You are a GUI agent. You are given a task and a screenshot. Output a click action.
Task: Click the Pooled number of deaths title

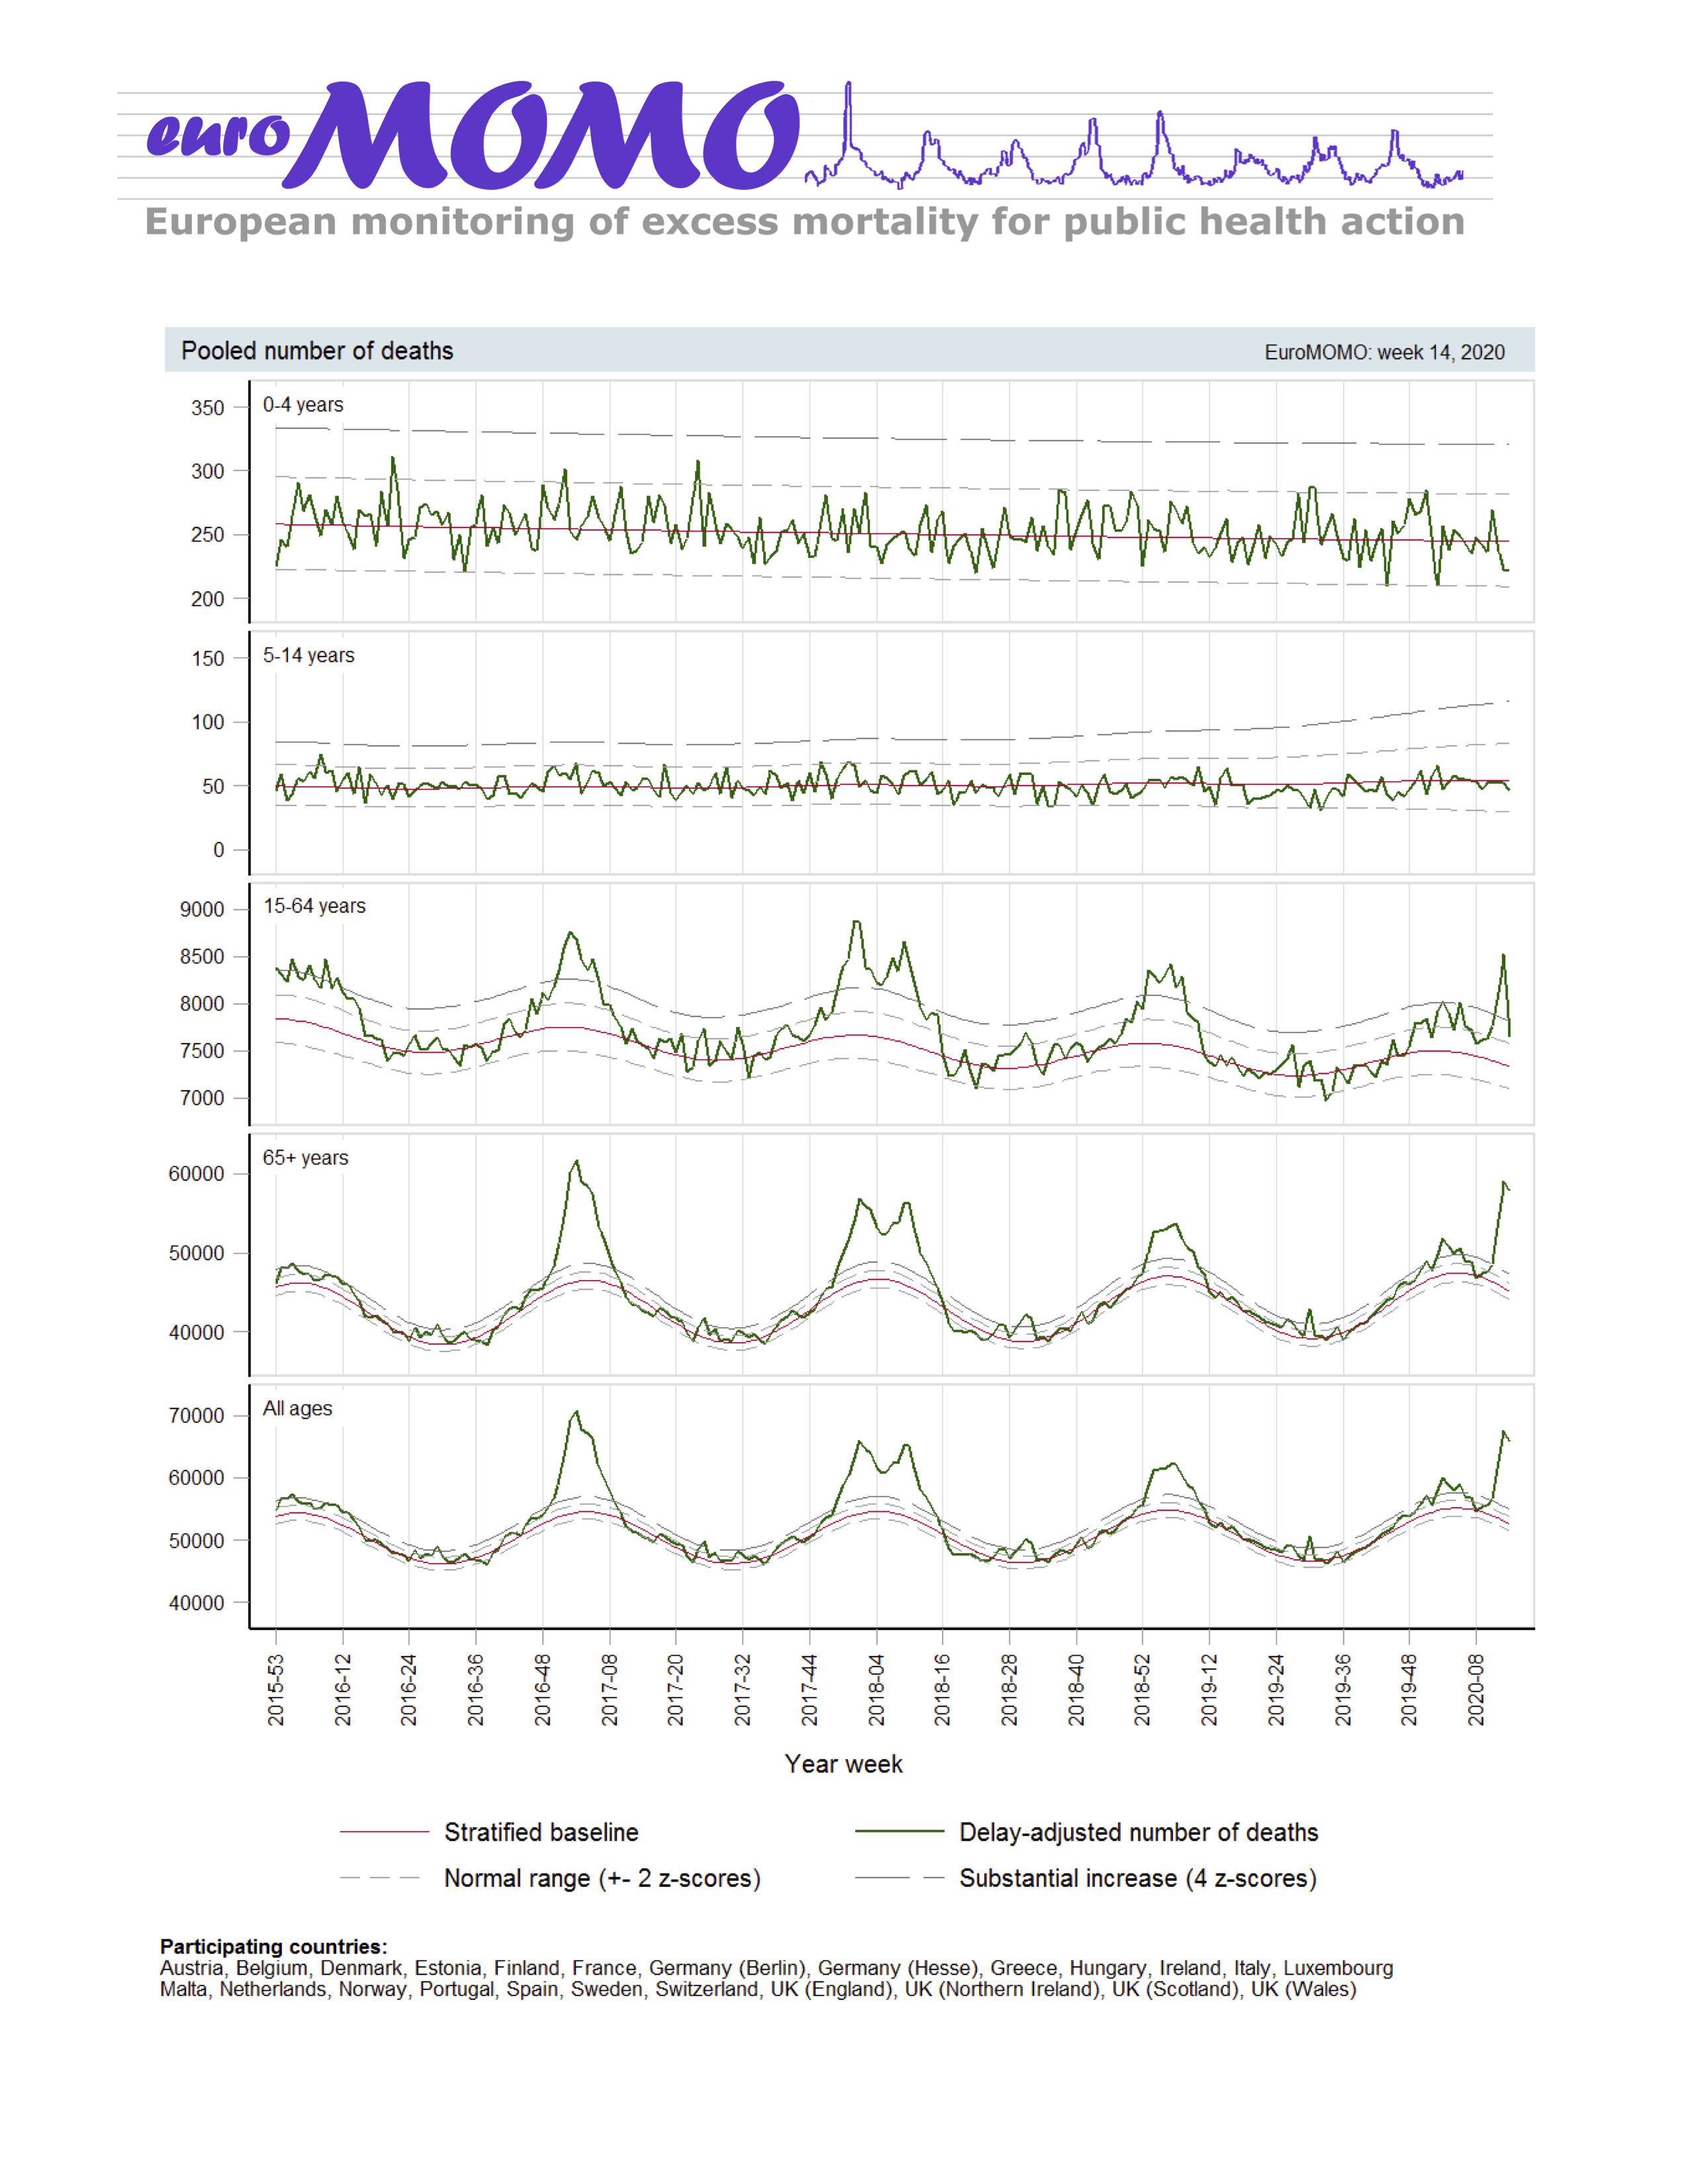317,351
